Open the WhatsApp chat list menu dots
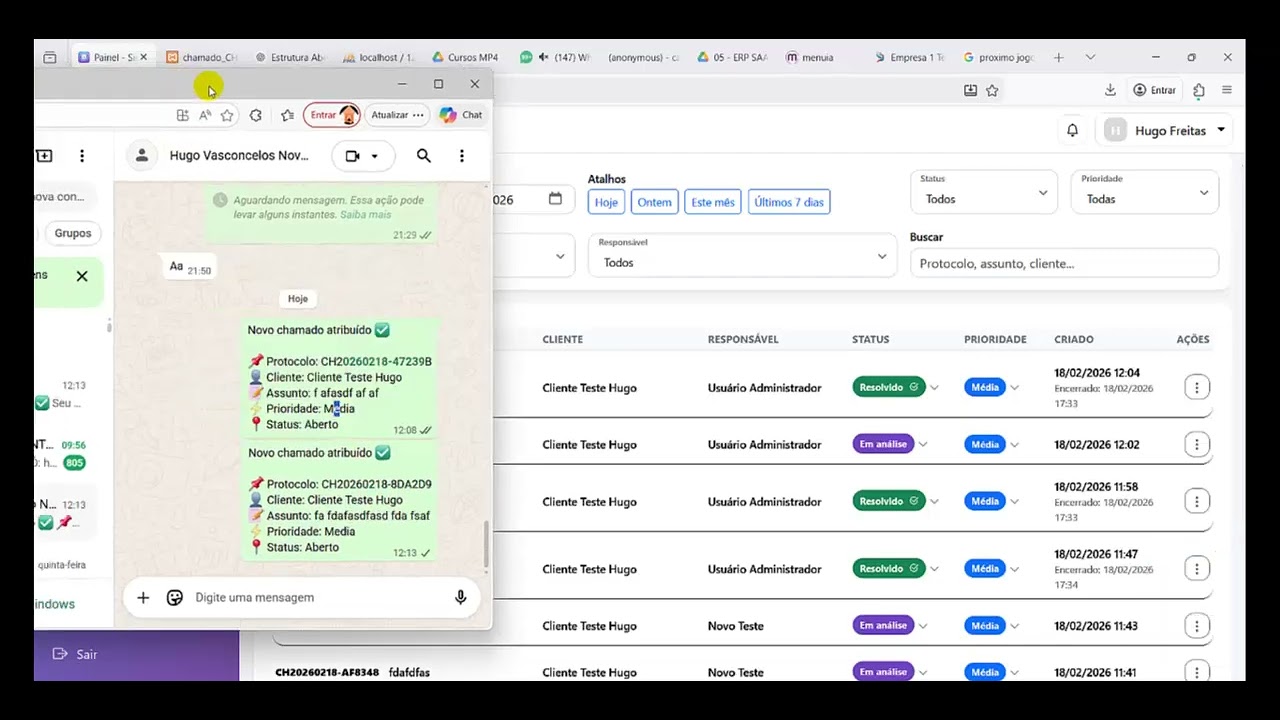Screen dimensions: 1280x720 (x=82, y=156)
